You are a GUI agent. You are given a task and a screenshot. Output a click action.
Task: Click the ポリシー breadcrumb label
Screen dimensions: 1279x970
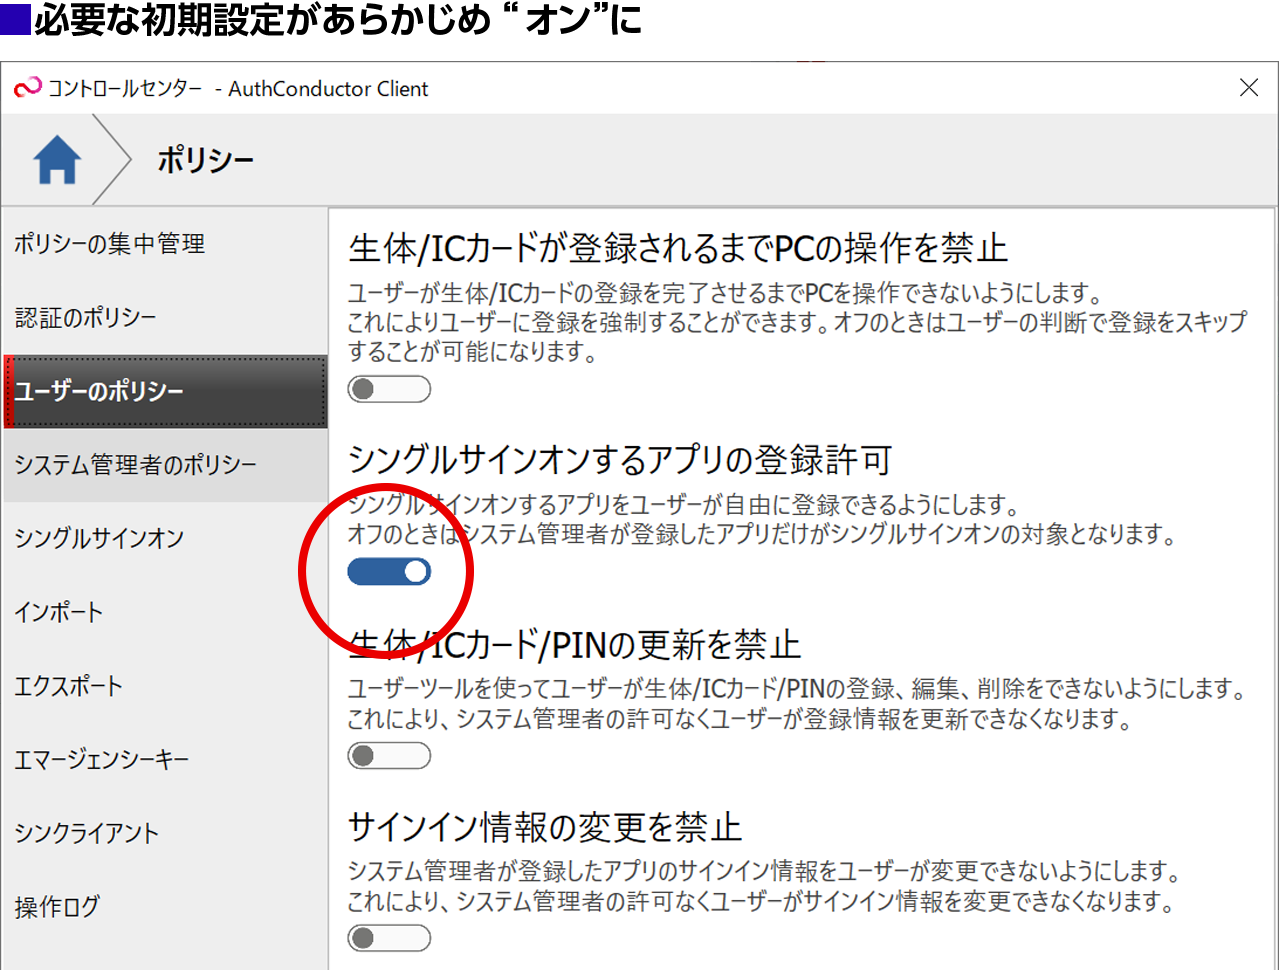205,160
